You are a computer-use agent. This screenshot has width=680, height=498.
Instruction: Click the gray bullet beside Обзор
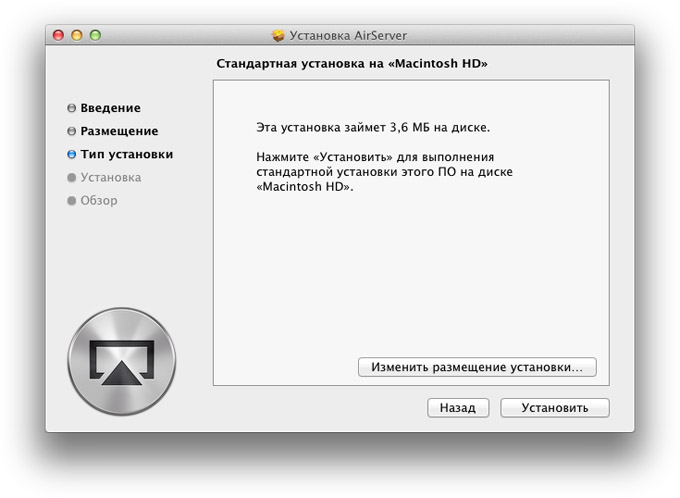(72, 200)
